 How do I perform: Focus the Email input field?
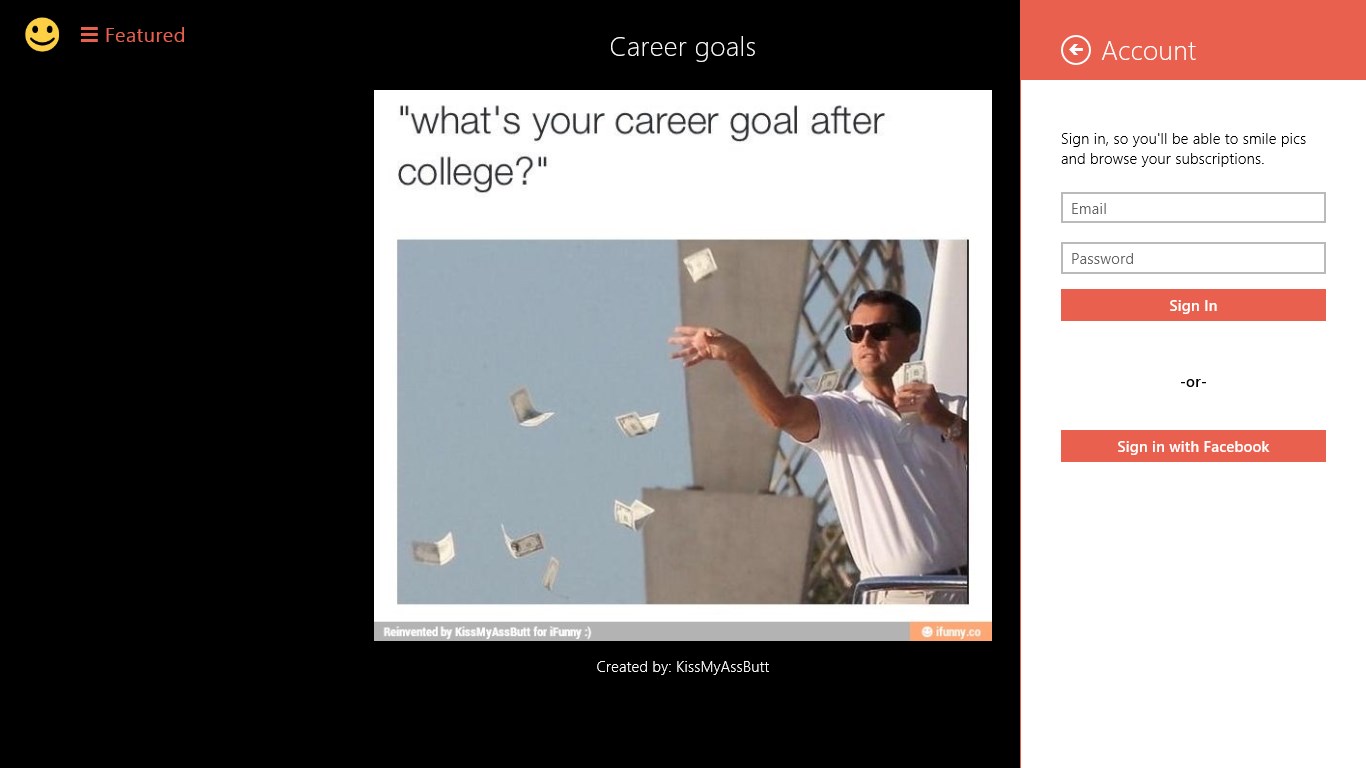coord(1193,208)
